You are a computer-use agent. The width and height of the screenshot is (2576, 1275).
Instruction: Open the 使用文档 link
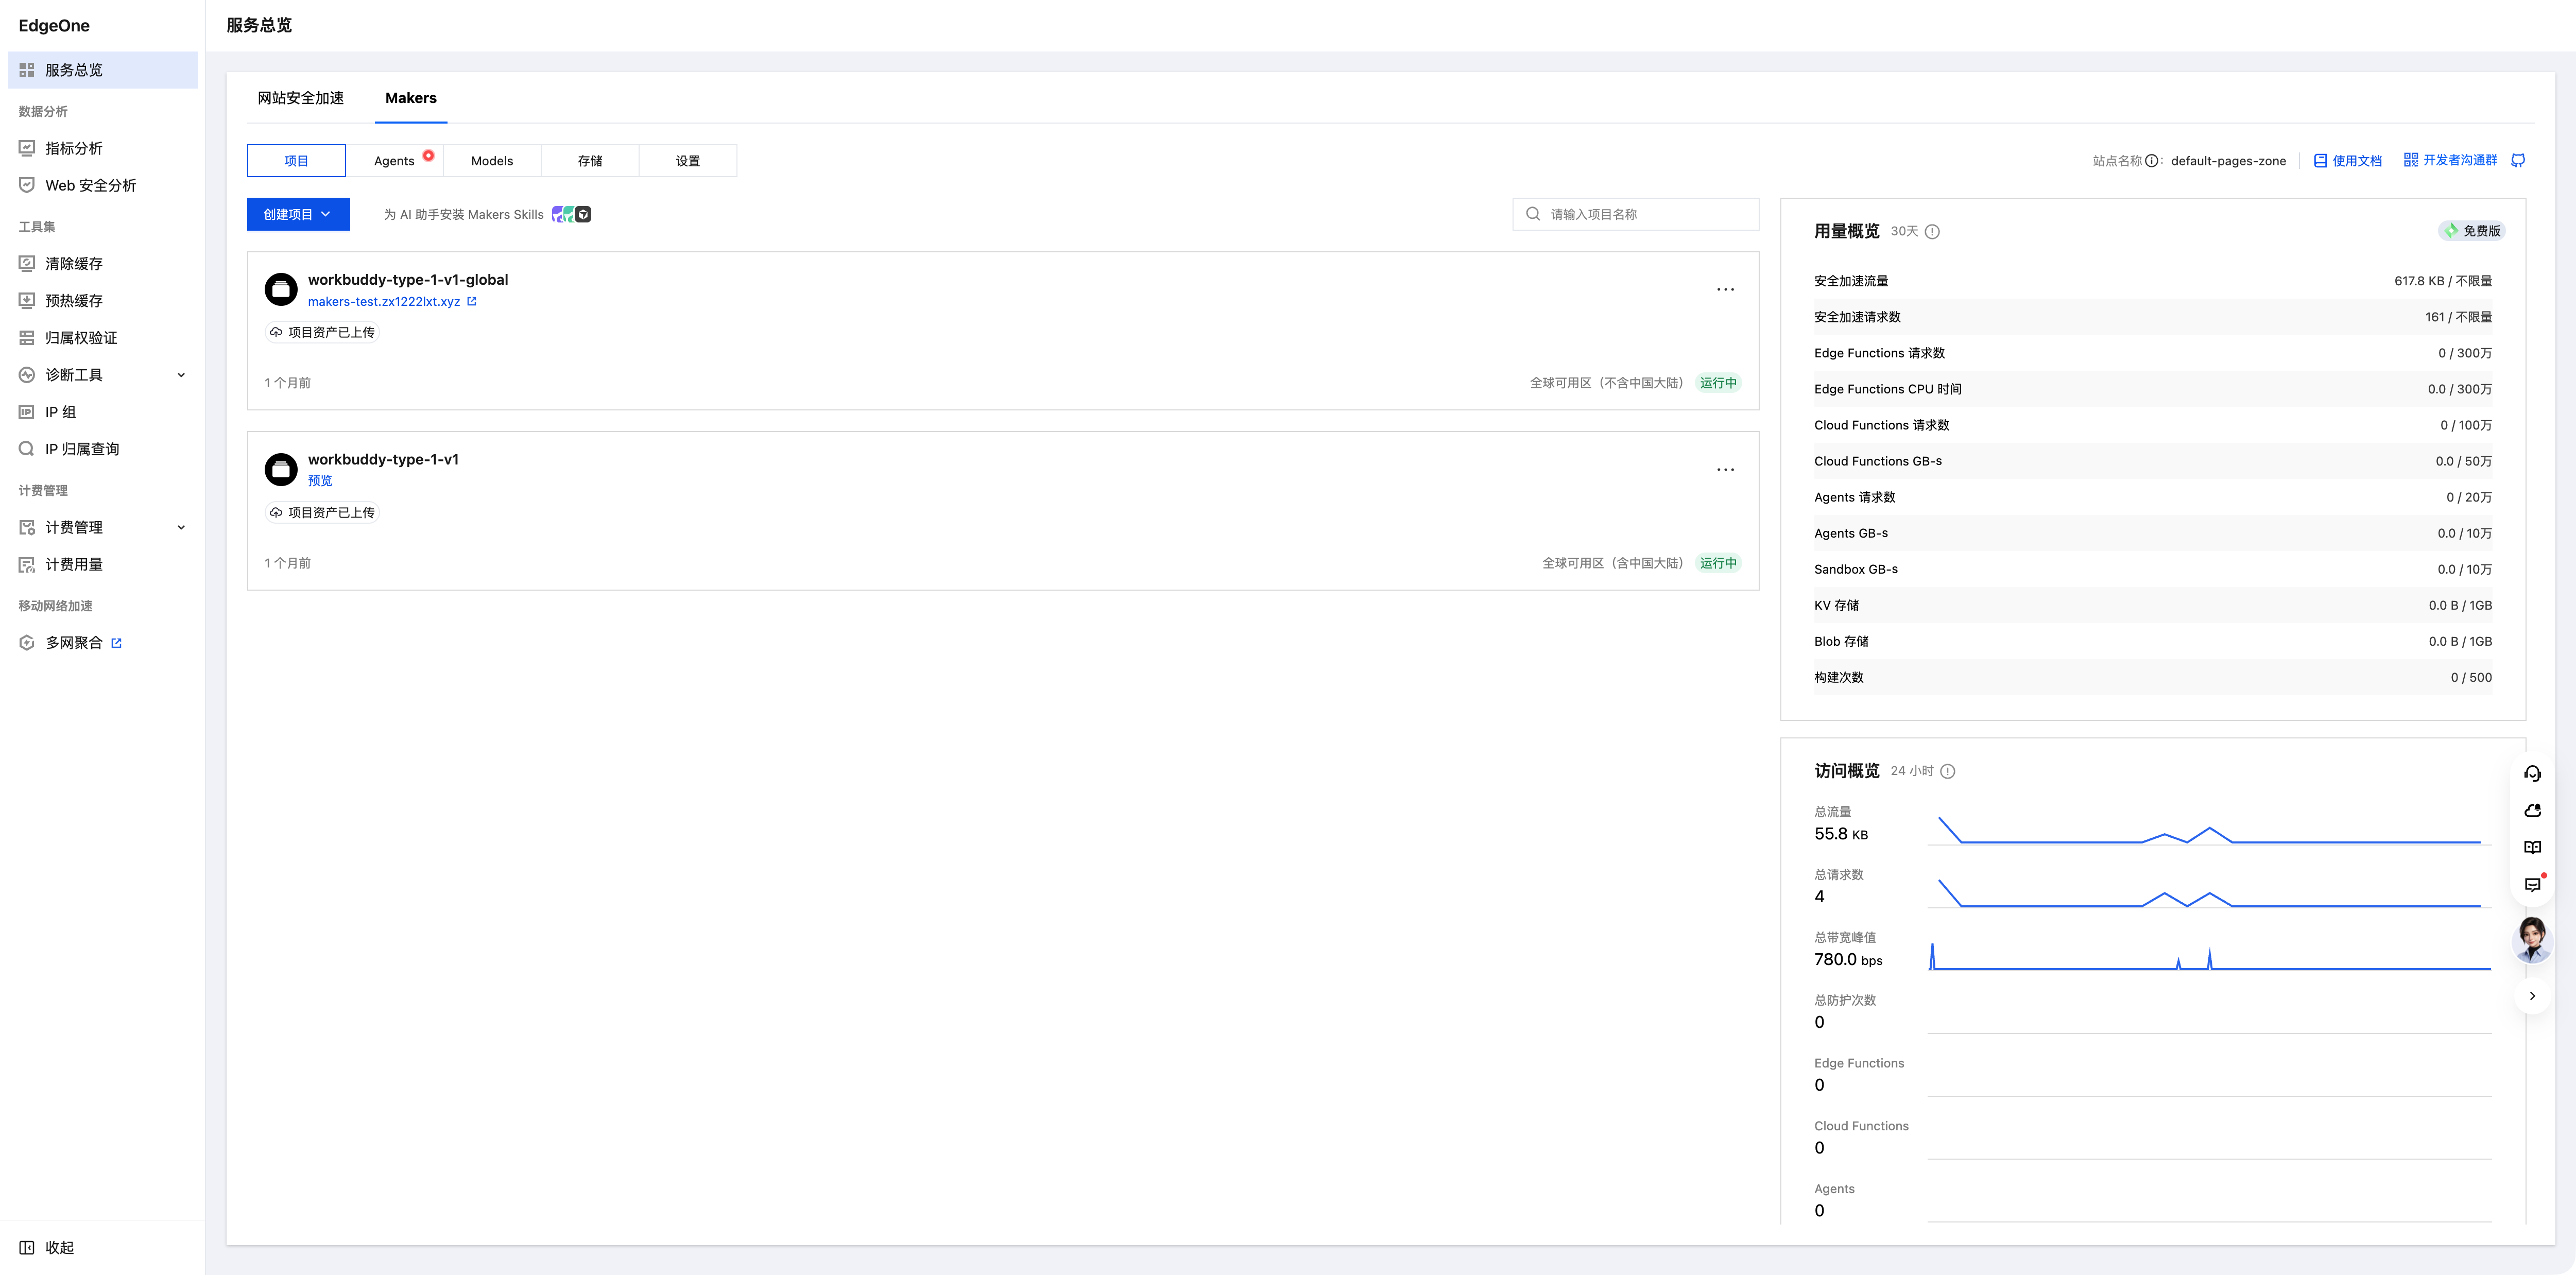(2347, 160)
